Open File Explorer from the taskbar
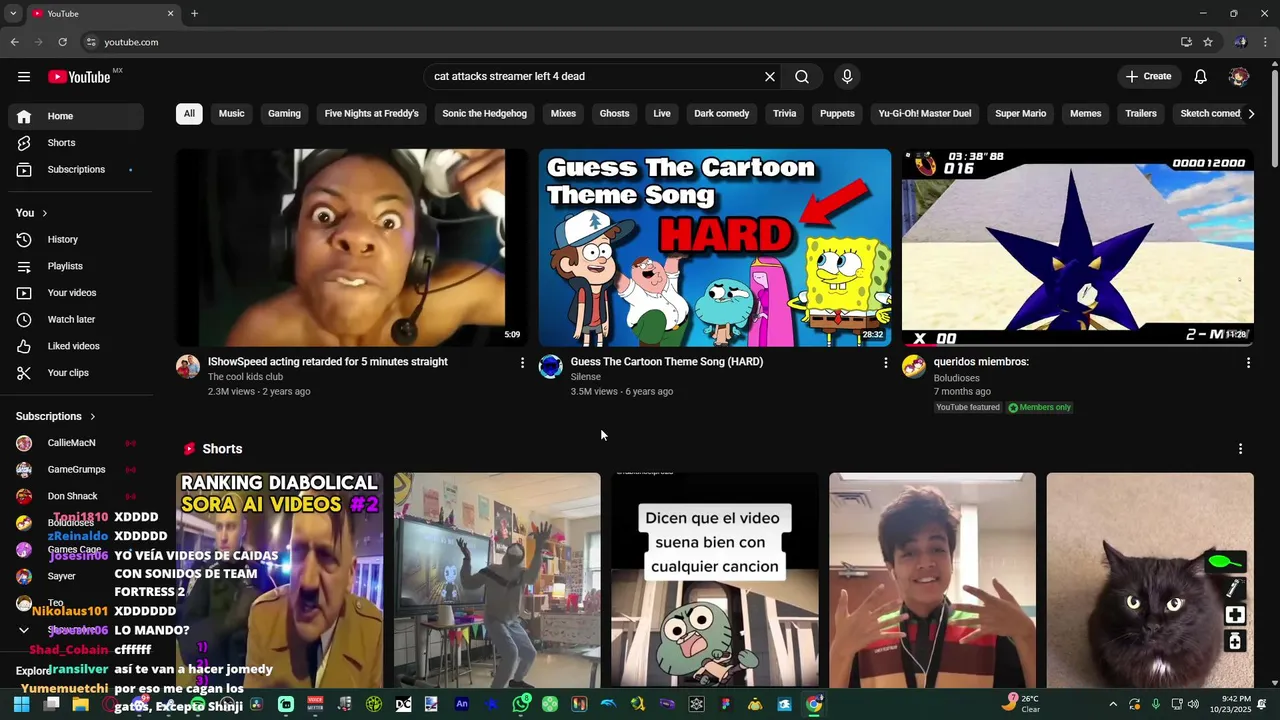The width and height of the screenshot is (1280, 720). tap(80, 704)
